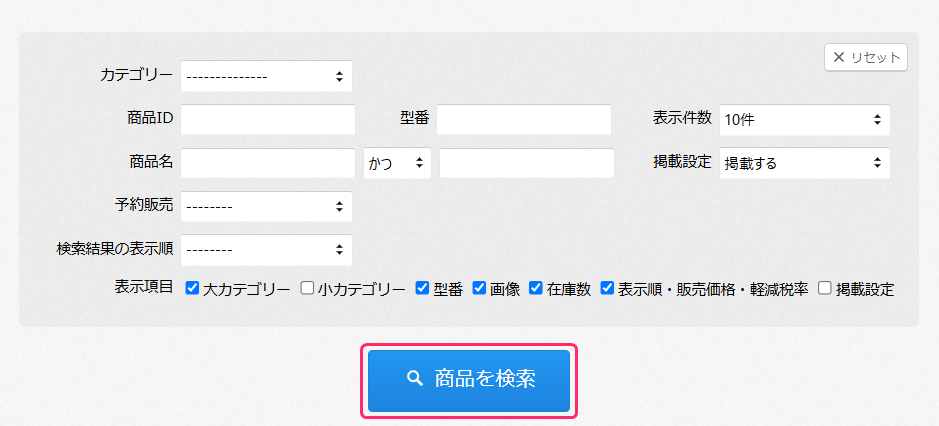The width and height of the screenshot is (939, 426).
Task: Click the magnifier icon on search button
Action: pos(415,379)
